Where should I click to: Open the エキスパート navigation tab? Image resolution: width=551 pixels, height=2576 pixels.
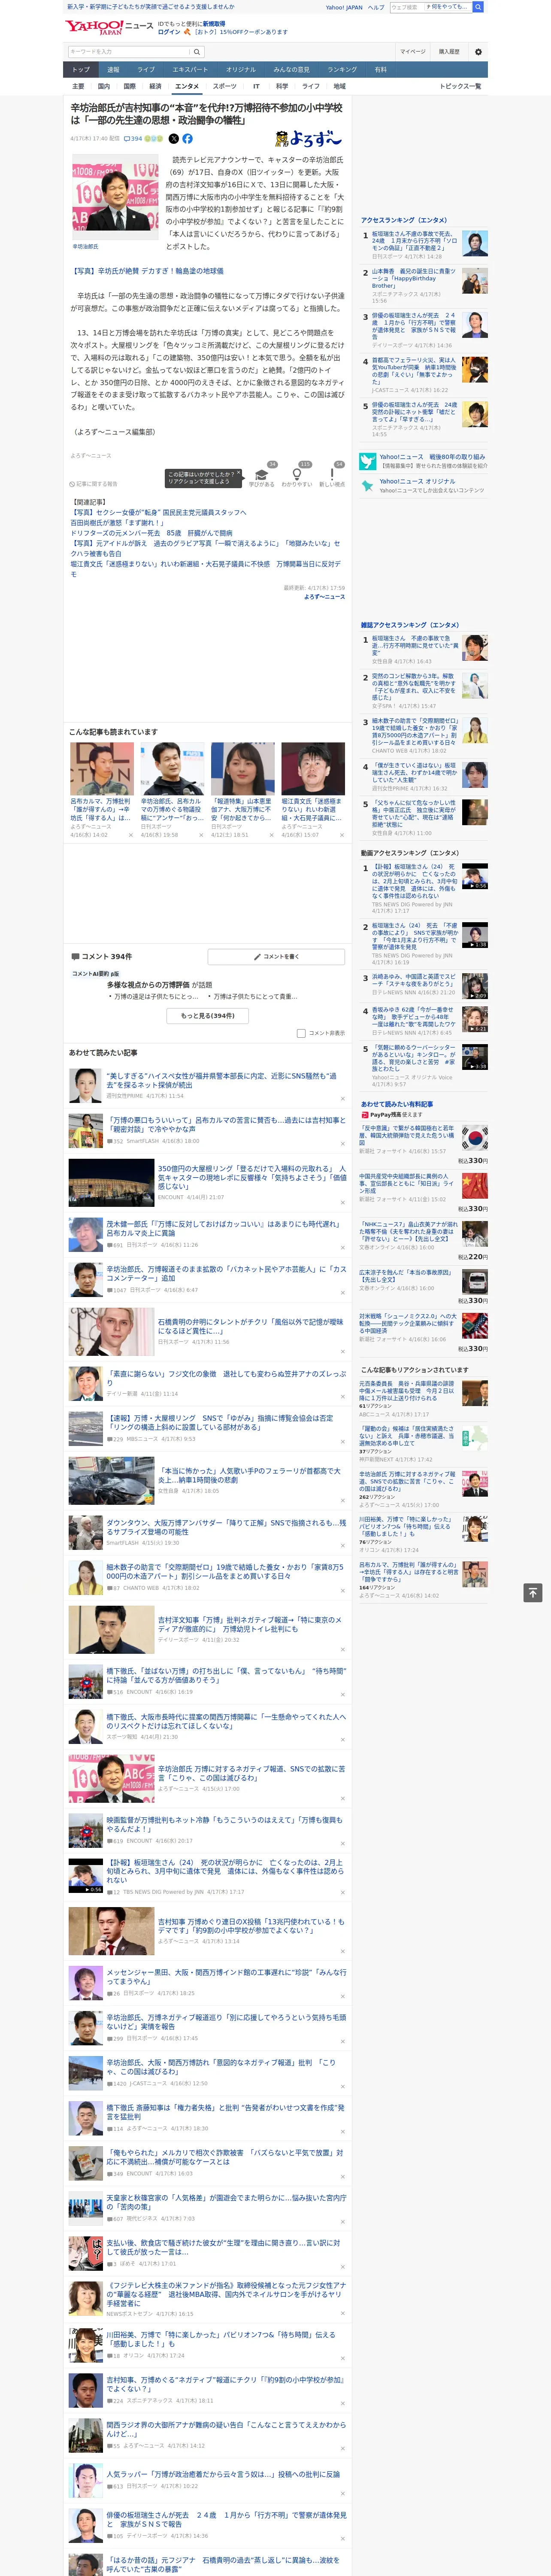tap(190, 70)
